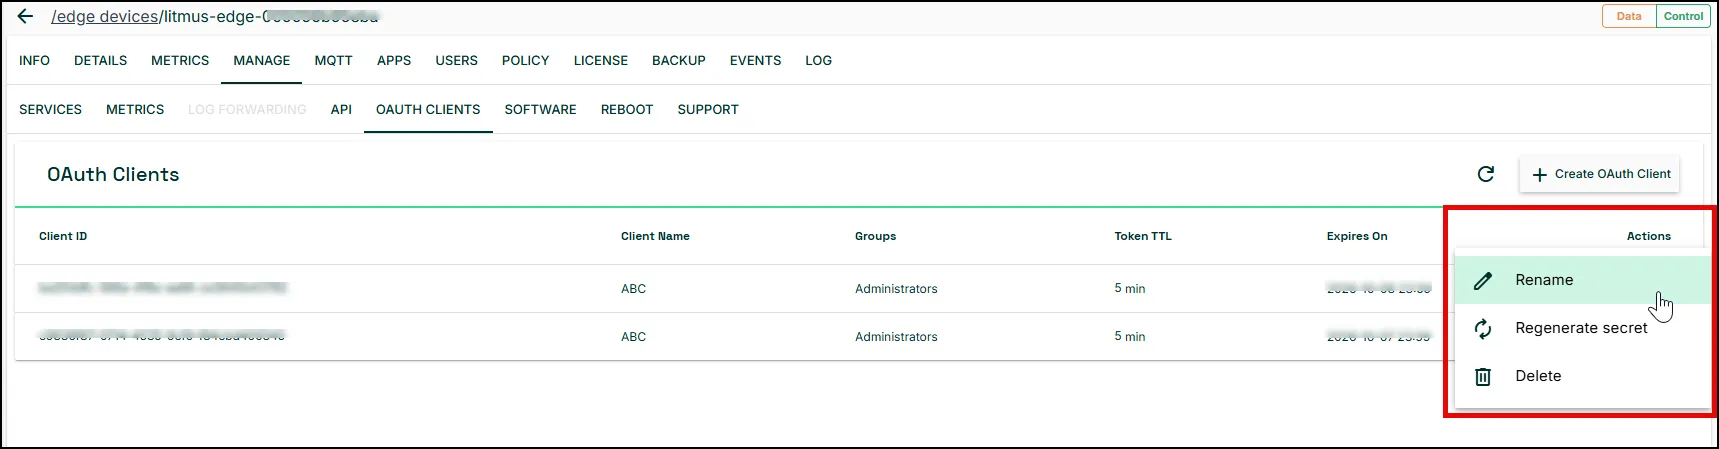The height and width of the screenshot is (449, 1719).
Task: Click the Token TTL column header
Action: click(1143, 236)
